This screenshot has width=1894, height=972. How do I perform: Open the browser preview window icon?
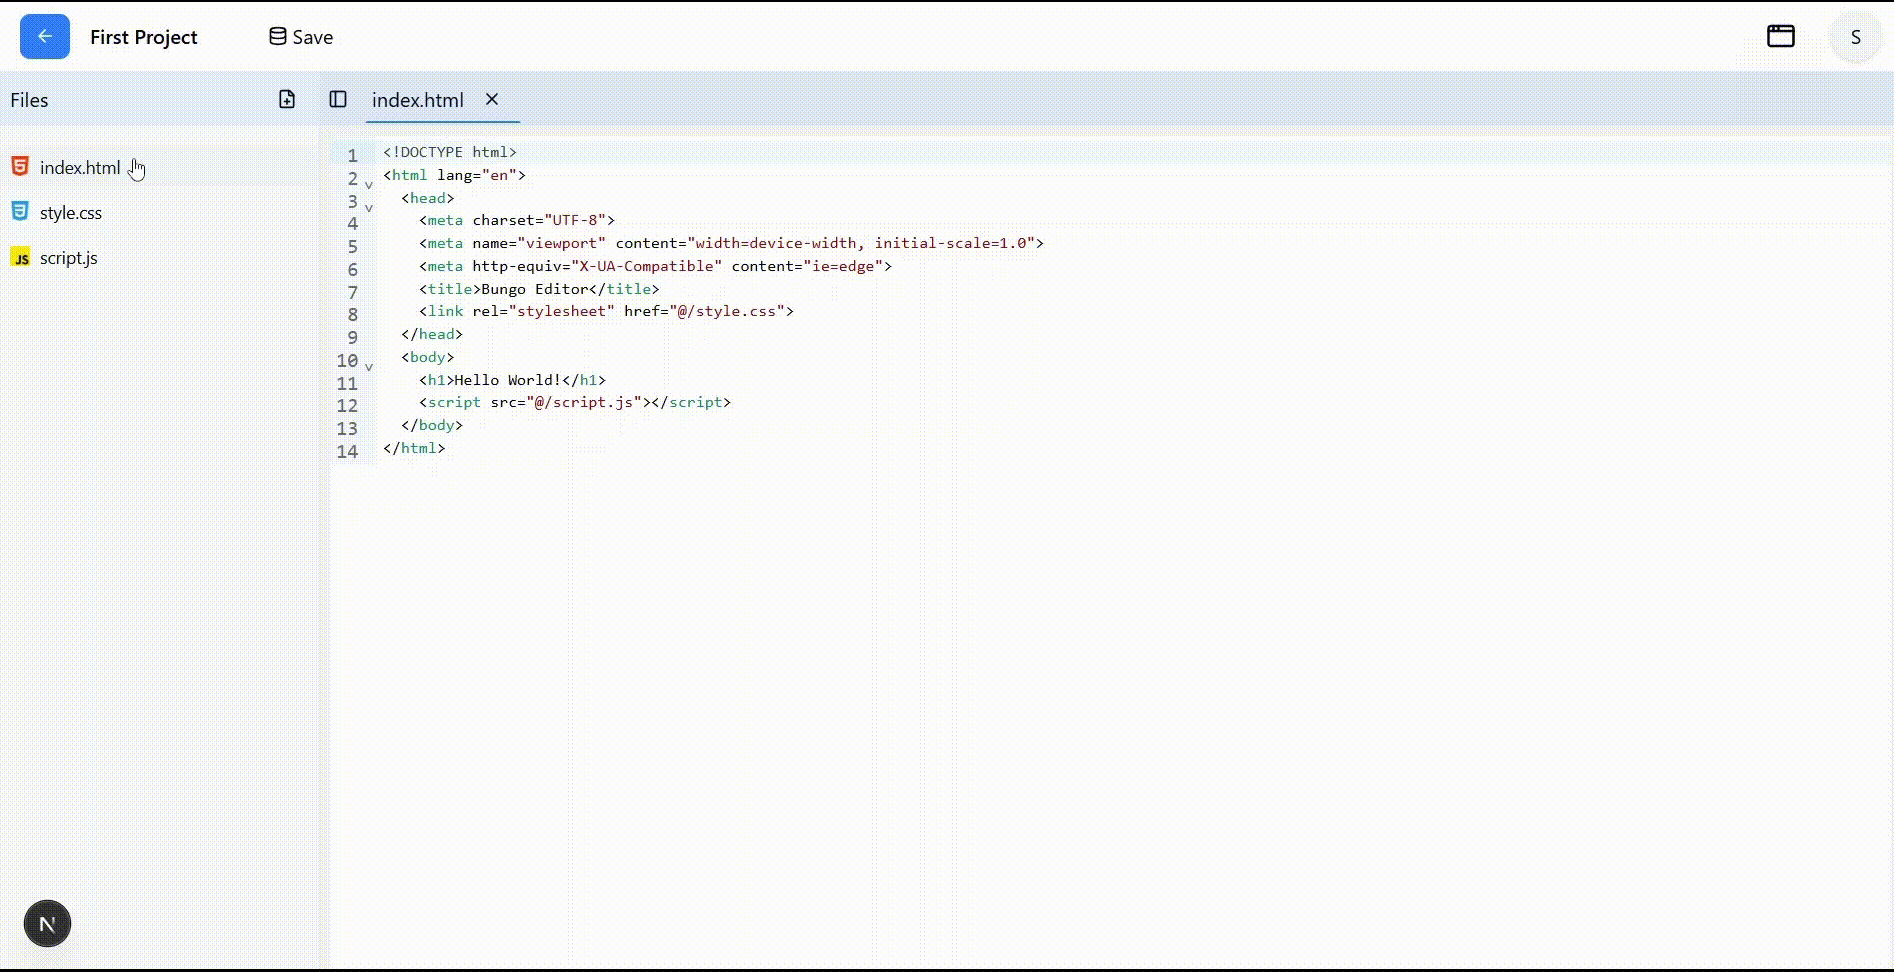click(1781, 36)
